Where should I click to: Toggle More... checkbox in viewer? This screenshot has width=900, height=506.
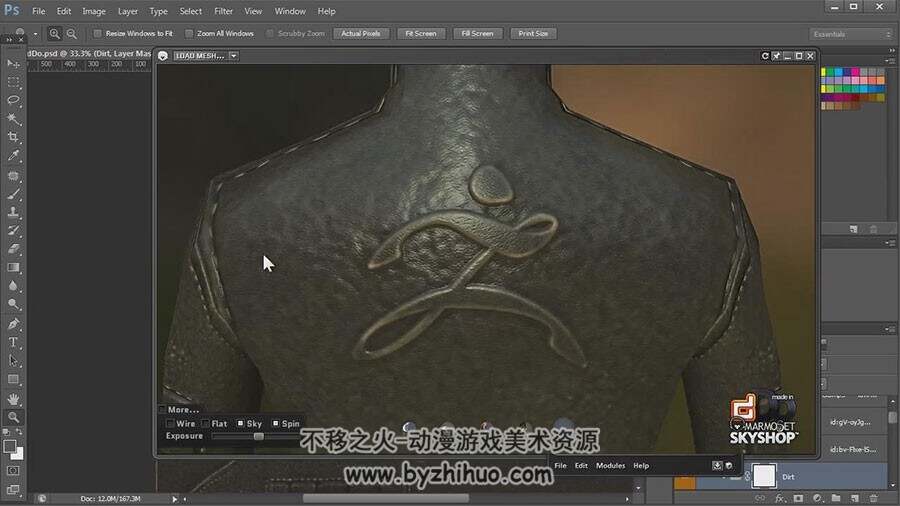point(162,410)
